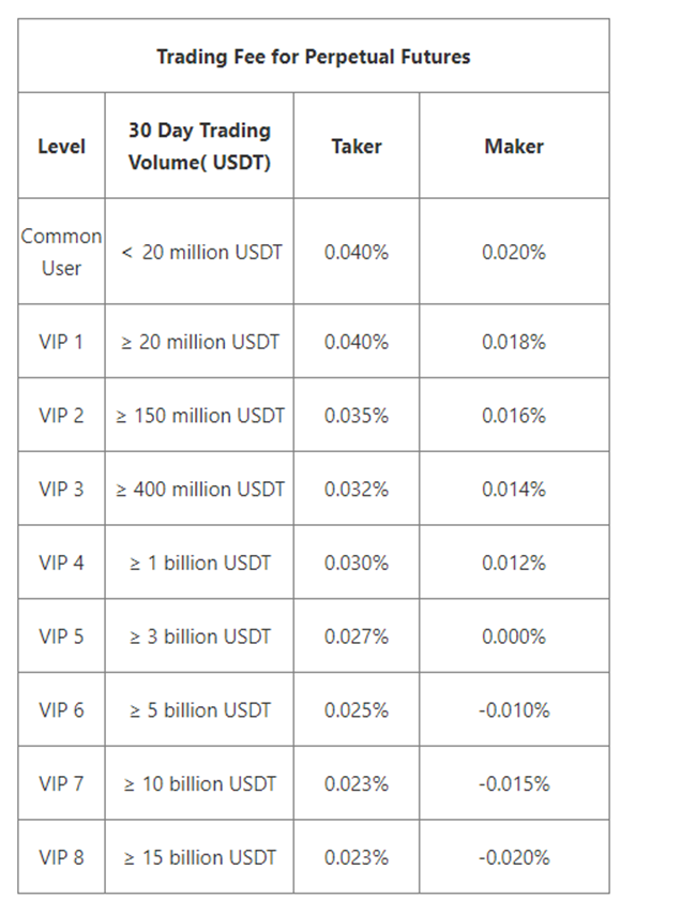Click the Common User level cell
The width and height of the screenshot is (681, 897).
(x=61, y=252)
